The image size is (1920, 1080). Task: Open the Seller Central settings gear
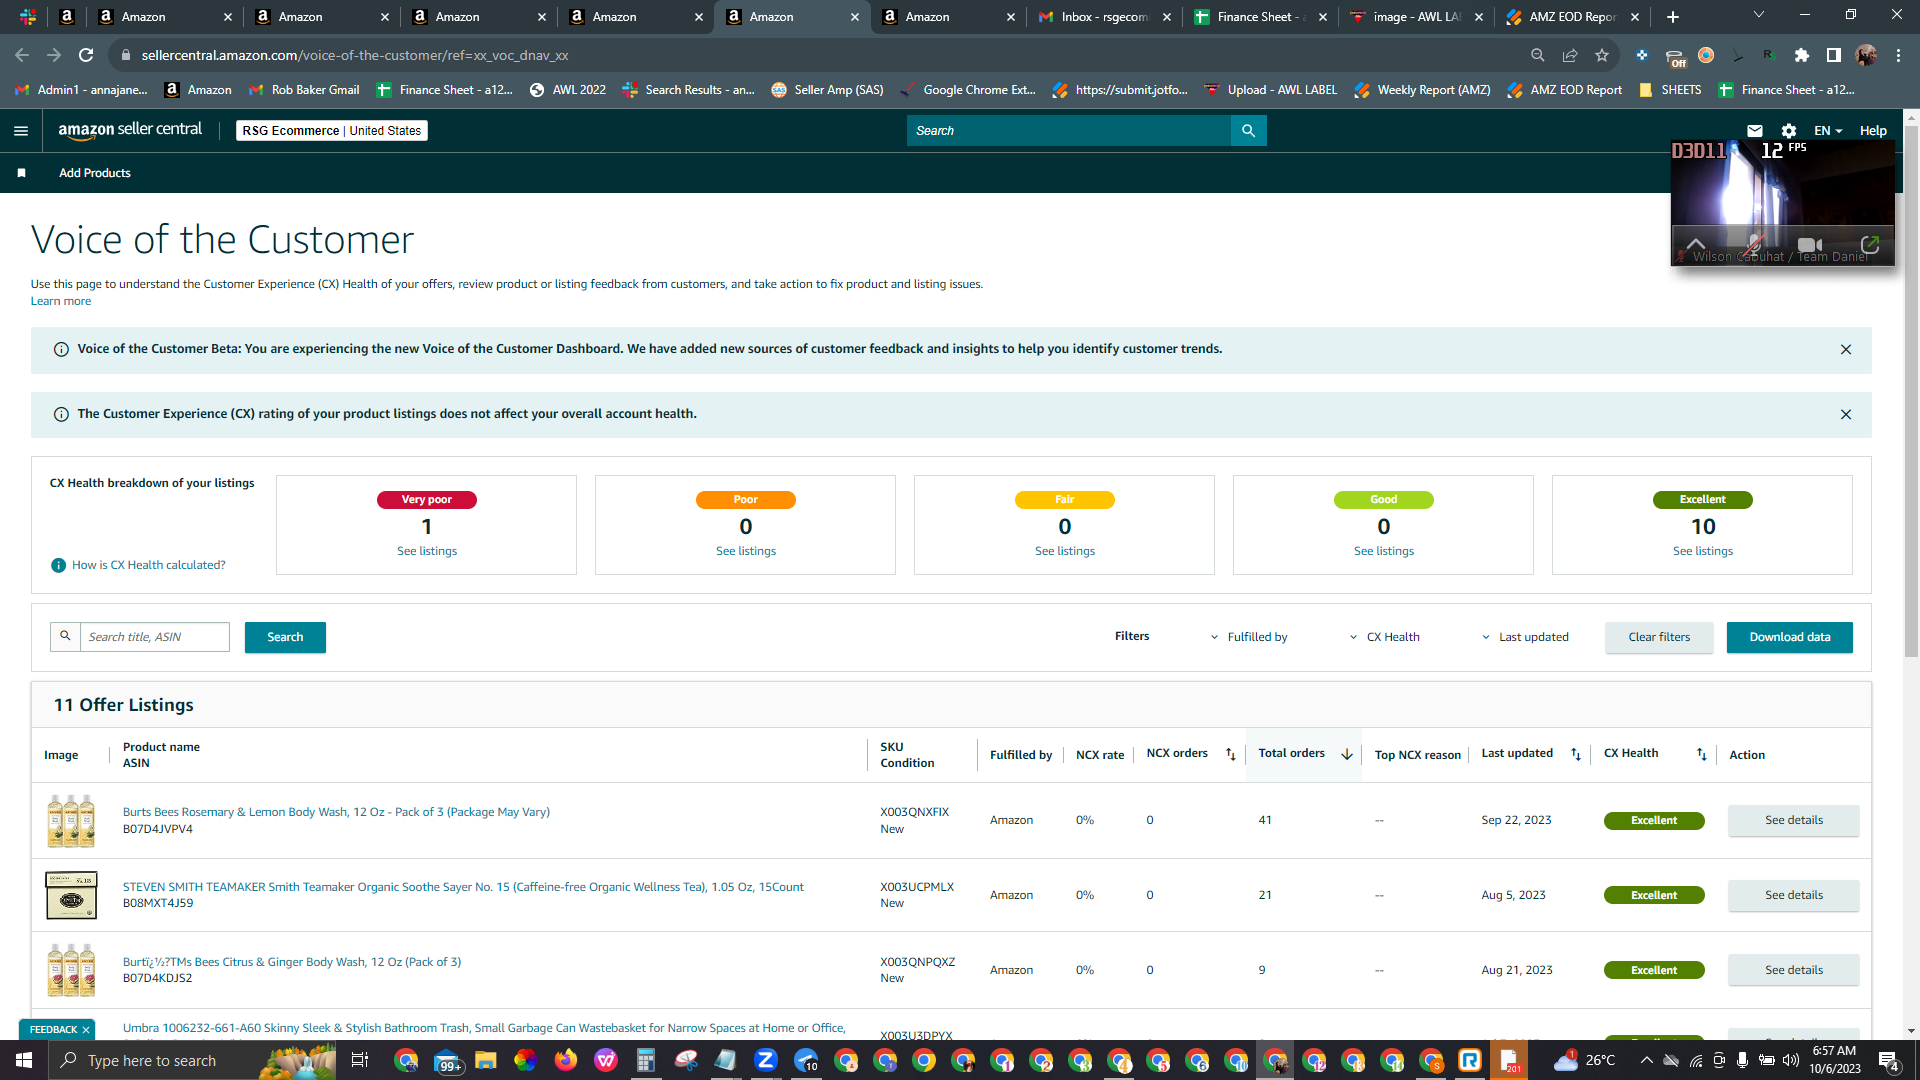click(x=1789, y=131)
